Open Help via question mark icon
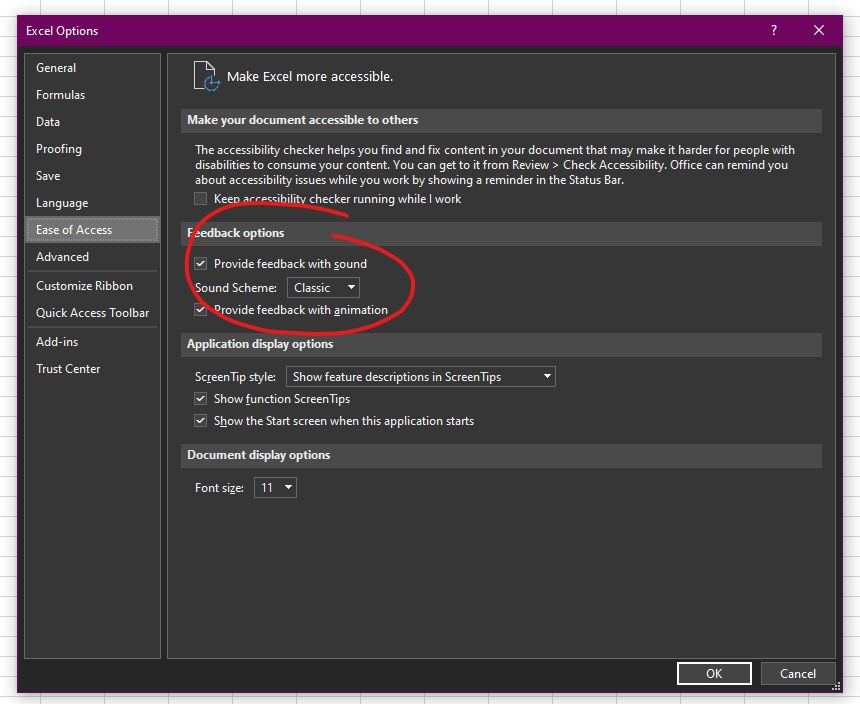The width and height of the screenshot is (860, 704). (x=773, y=30)
